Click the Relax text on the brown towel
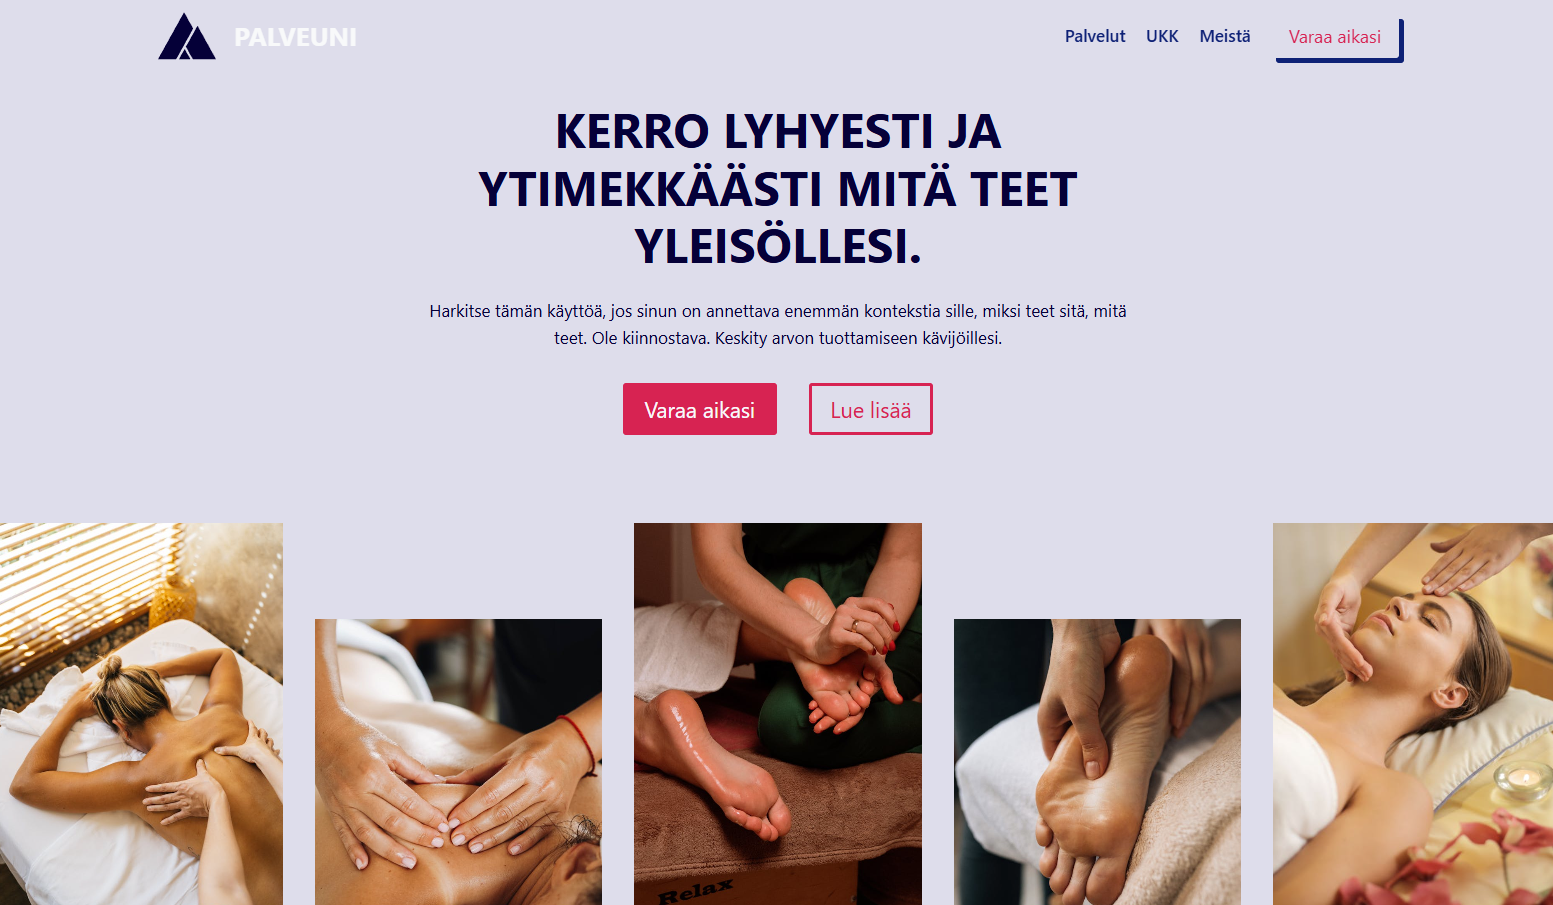The image size is (1553, 905). [x=696, y=890]
